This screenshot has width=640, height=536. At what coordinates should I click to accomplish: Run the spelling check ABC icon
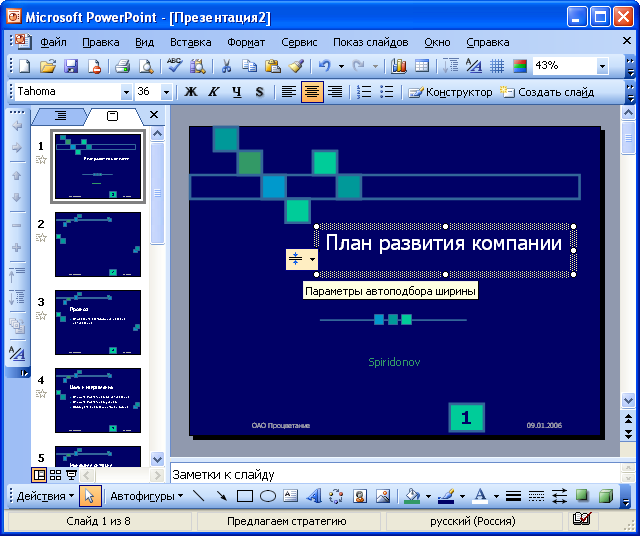[x=174, y=66]
